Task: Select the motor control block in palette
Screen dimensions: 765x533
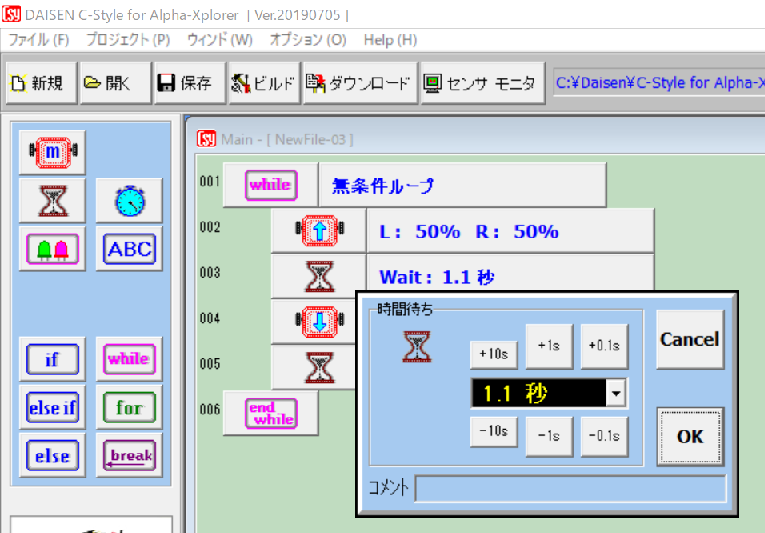Action: coord(52,152)
